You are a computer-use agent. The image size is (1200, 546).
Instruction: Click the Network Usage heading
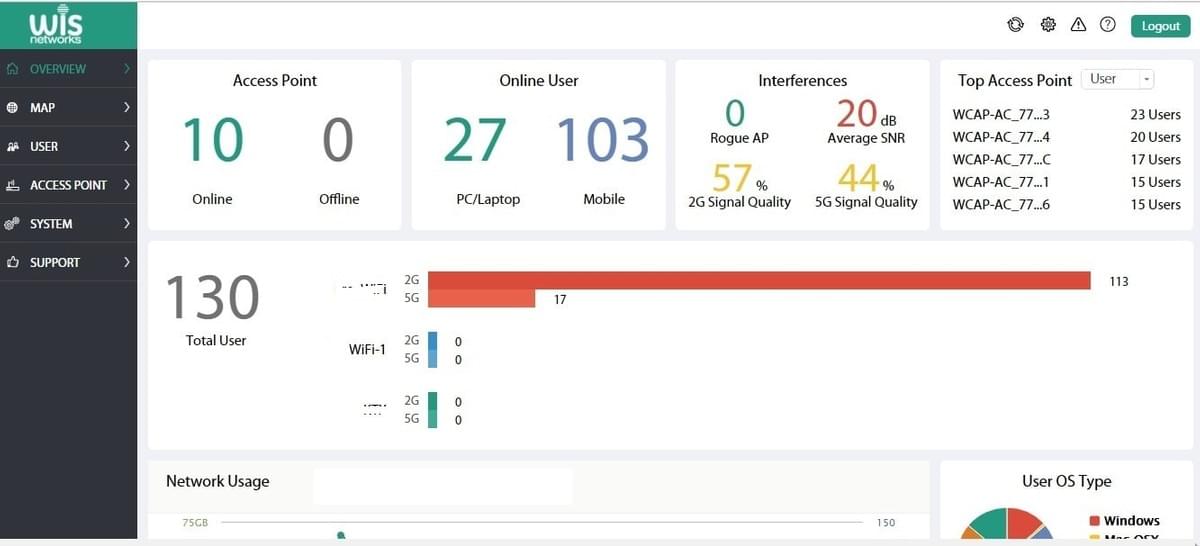pyautogui.click(x=217, y=481)
